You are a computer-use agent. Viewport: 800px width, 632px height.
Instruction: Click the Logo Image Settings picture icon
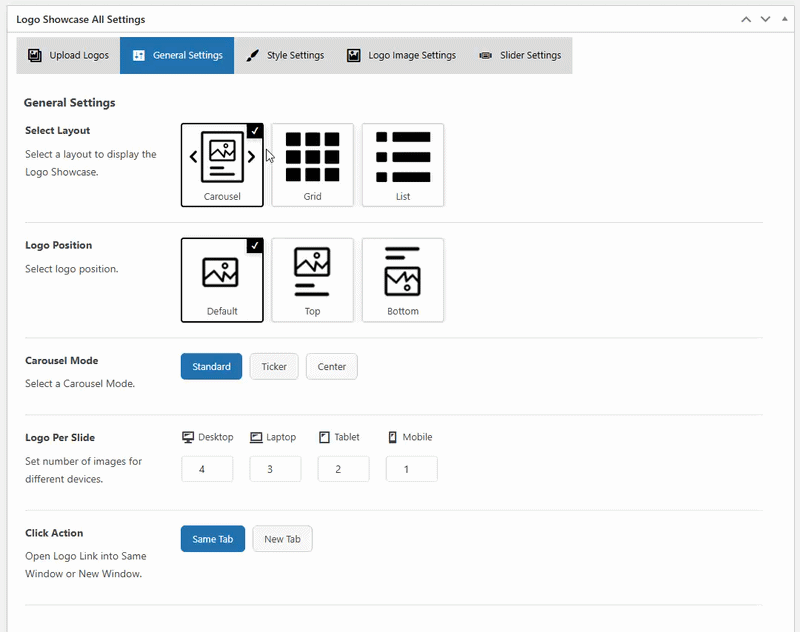point(354,55)
